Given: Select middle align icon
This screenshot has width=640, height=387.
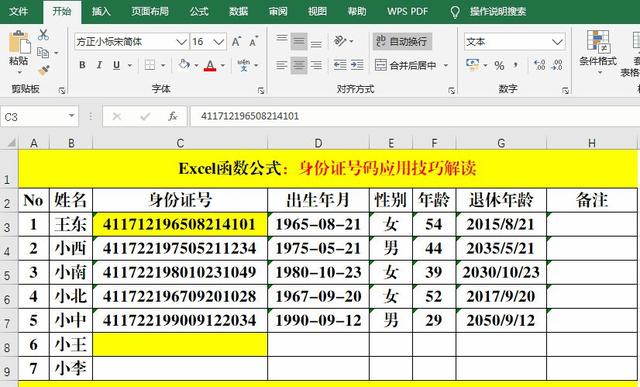Looking at the screenshot, I should pyautogui.click(x=299, y=41).
